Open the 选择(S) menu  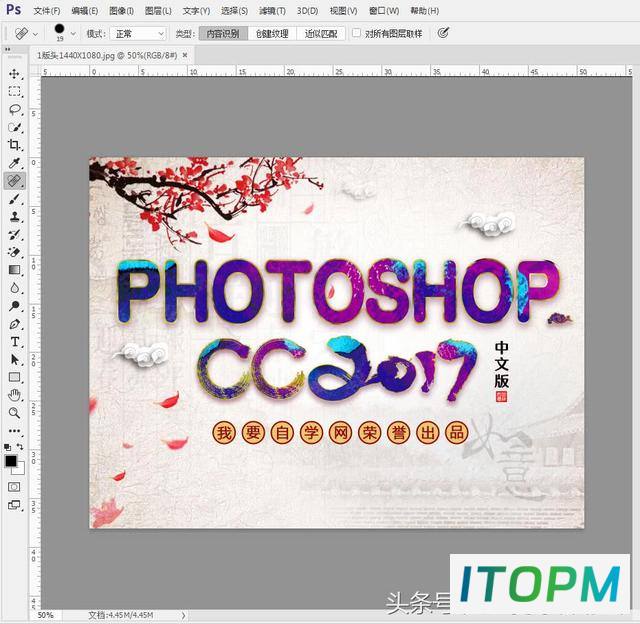[x=234, y=11]
